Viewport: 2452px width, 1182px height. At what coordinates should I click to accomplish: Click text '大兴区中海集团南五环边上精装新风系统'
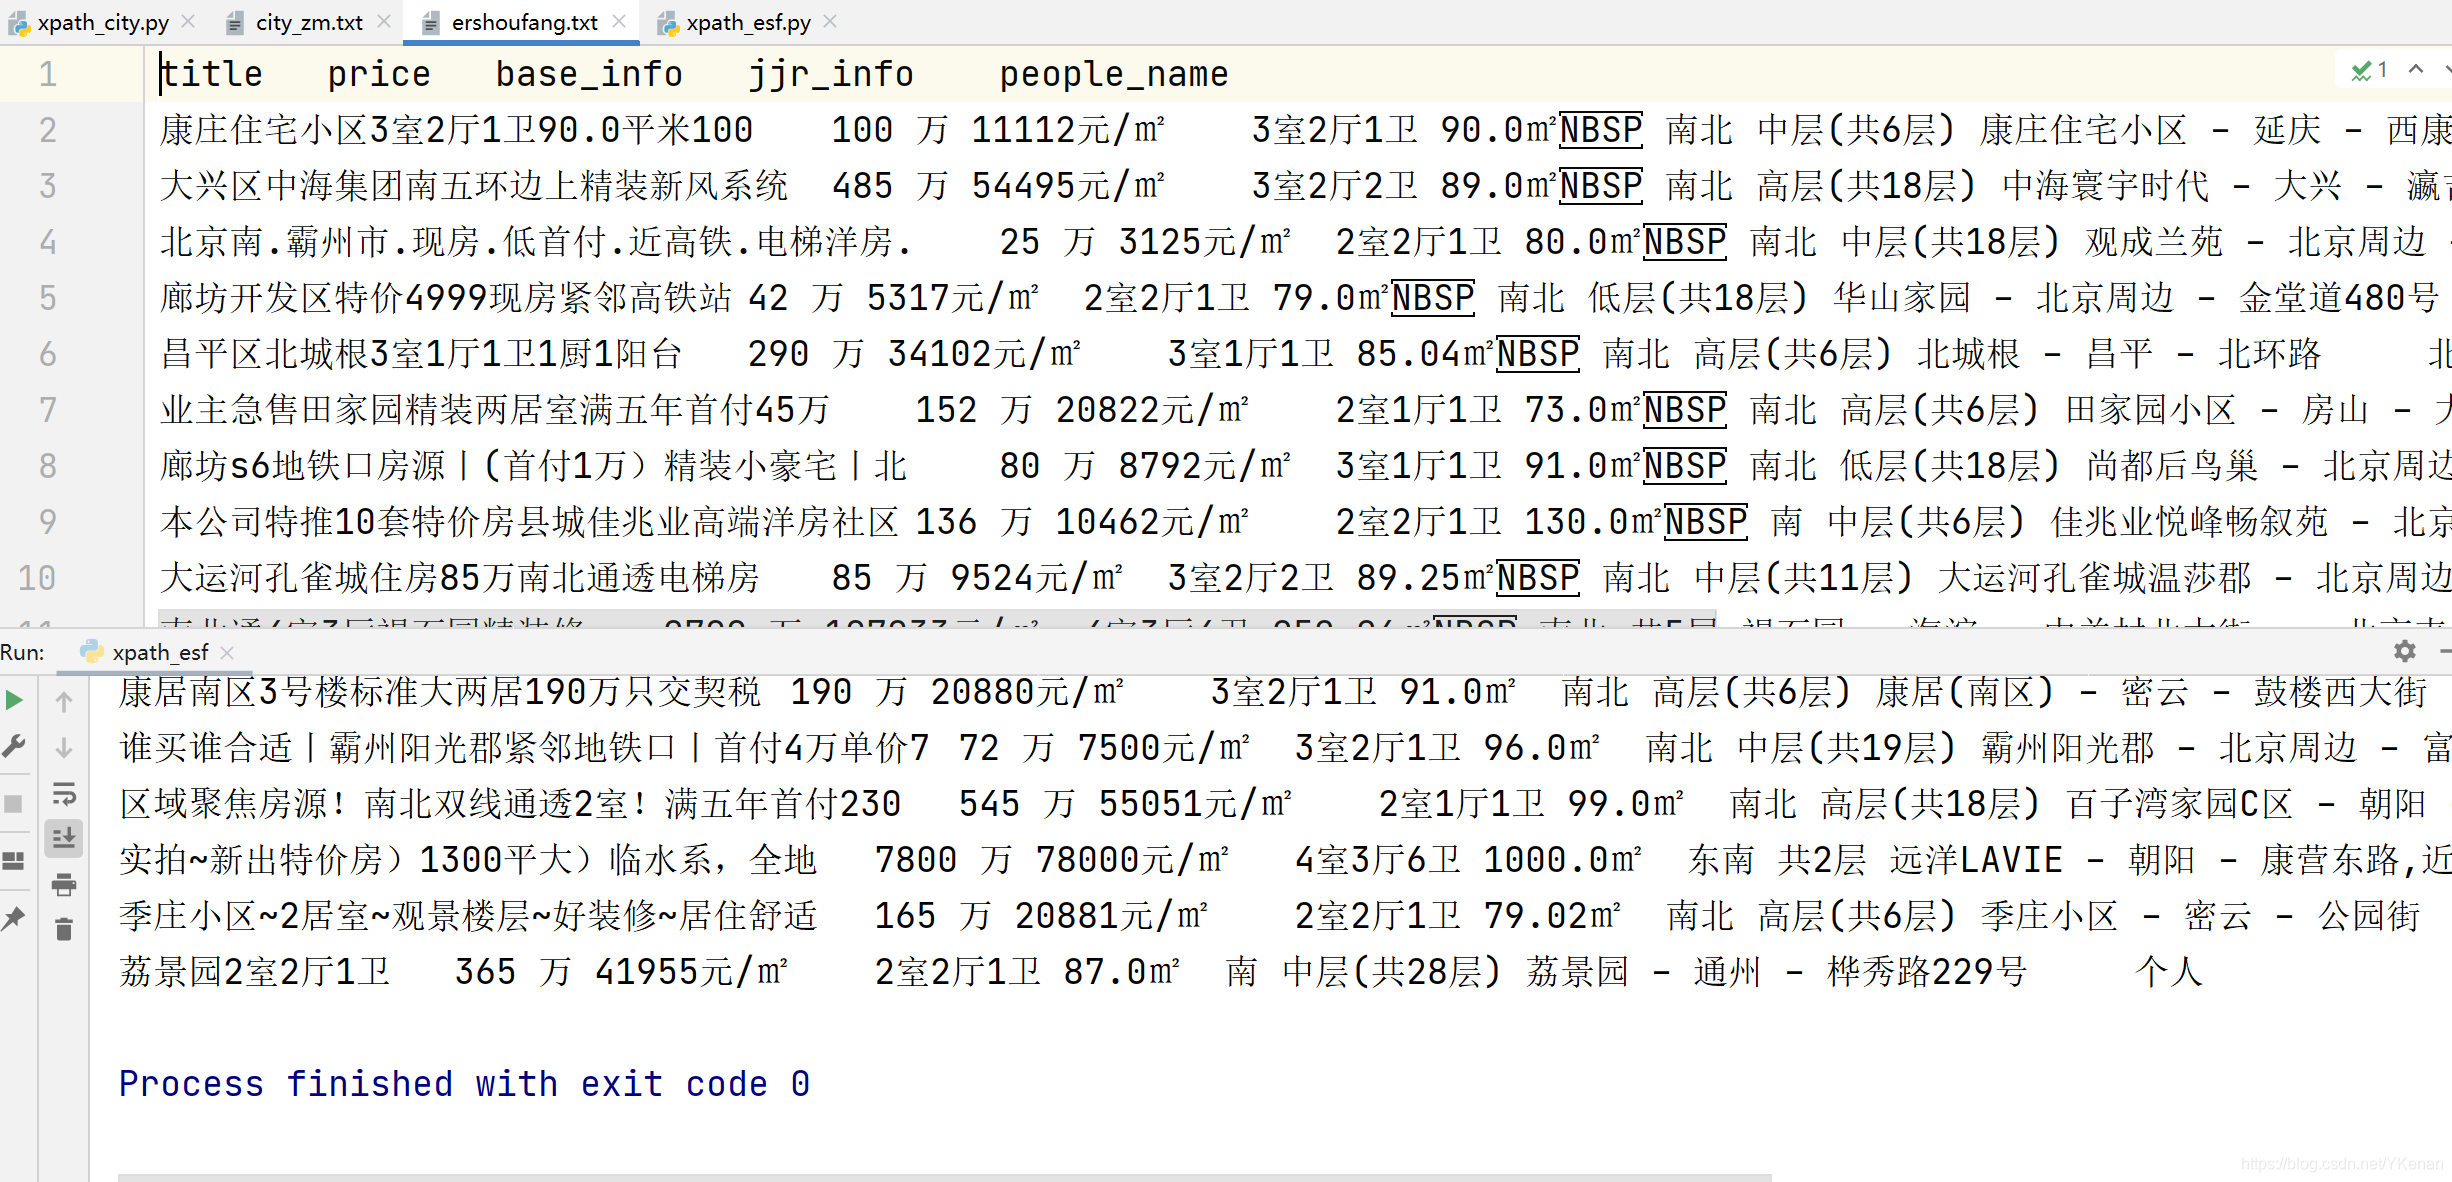[474, 186]
